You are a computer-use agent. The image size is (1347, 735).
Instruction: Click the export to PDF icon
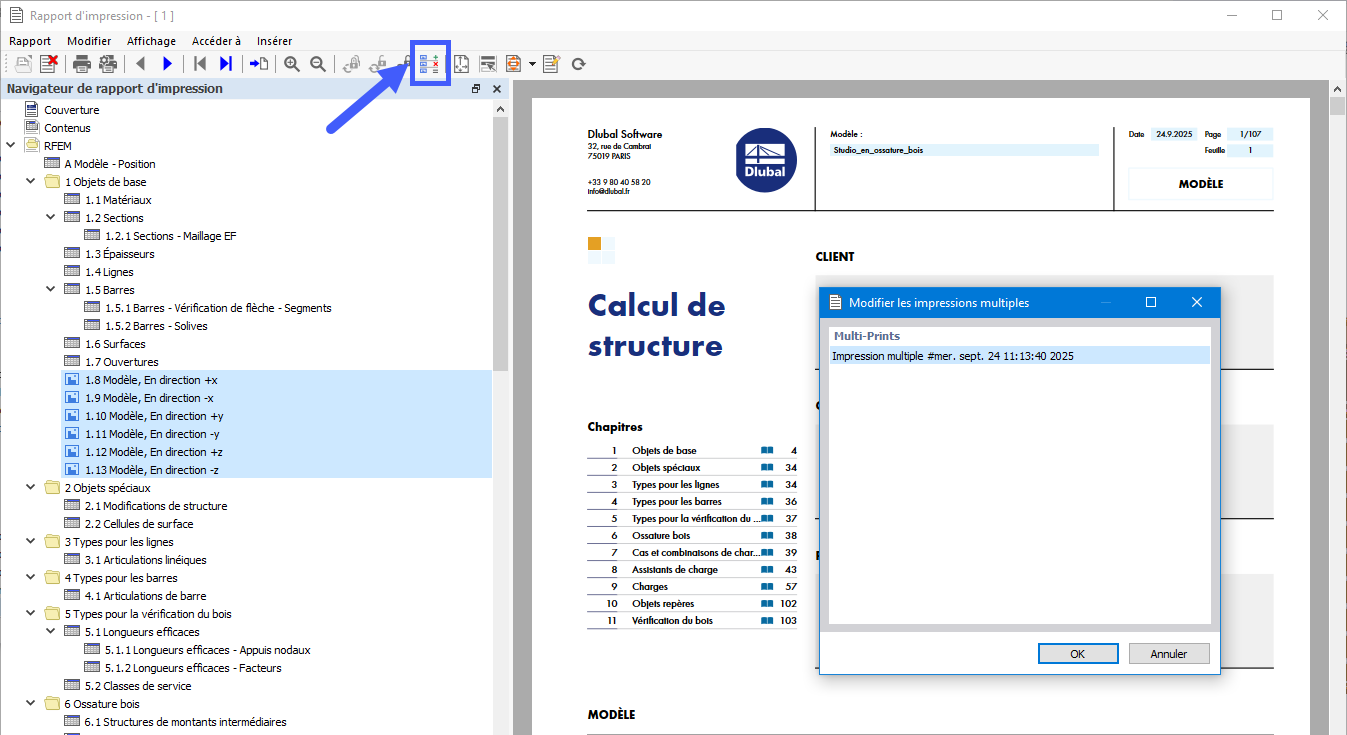[x=514, y=63]
